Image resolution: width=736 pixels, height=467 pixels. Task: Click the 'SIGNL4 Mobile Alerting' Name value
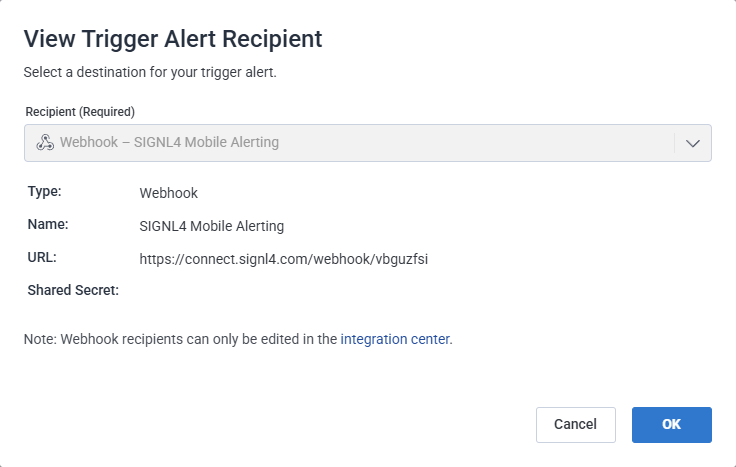point(212,226)
